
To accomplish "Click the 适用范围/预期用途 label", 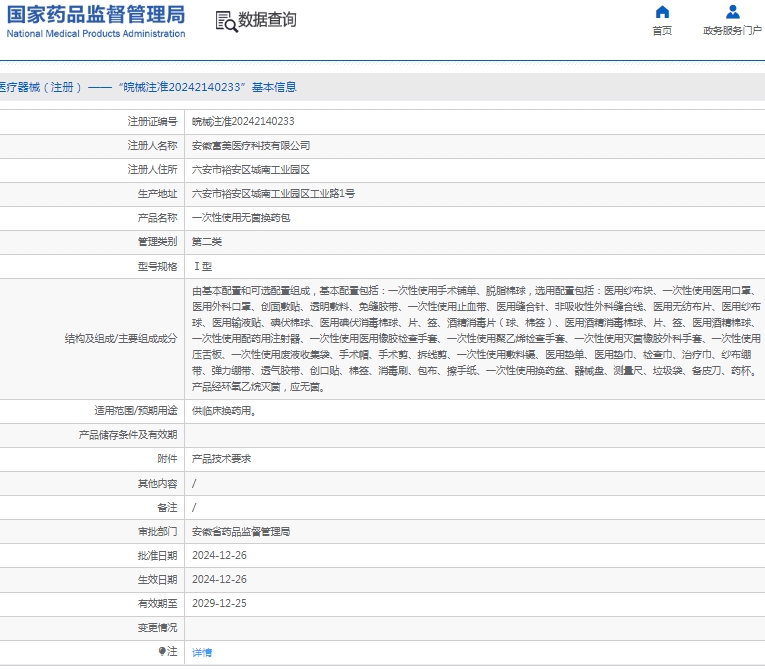I will coord(136,411).
